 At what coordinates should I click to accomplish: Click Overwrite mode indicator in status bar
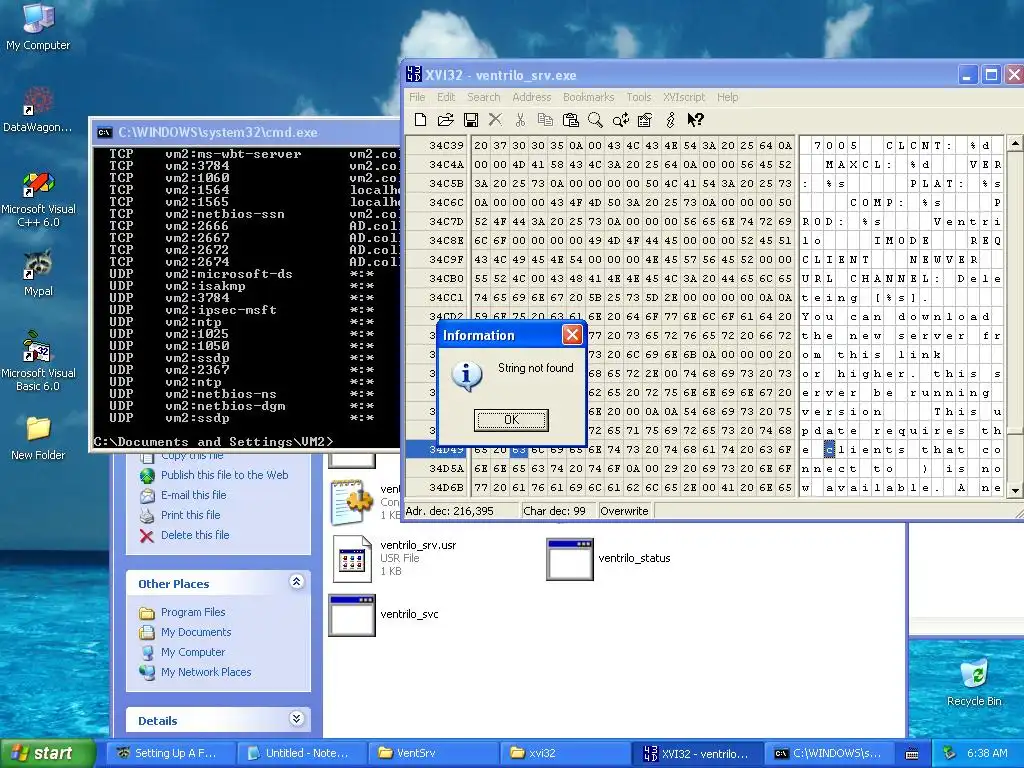coord(624,511)
